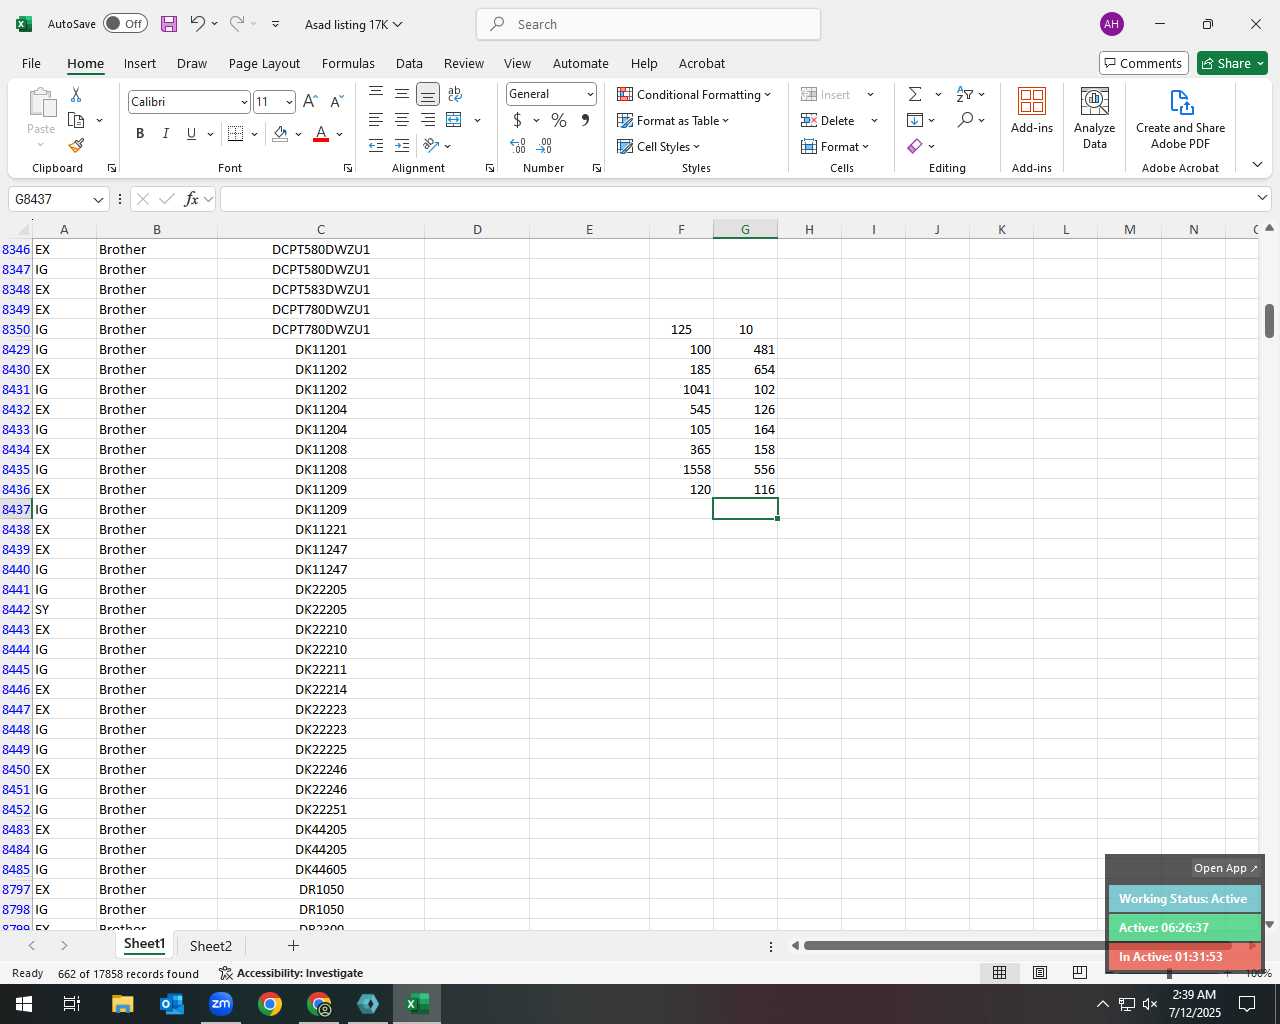Open the Fill Color bucket swatch

[x=280, y=134]
